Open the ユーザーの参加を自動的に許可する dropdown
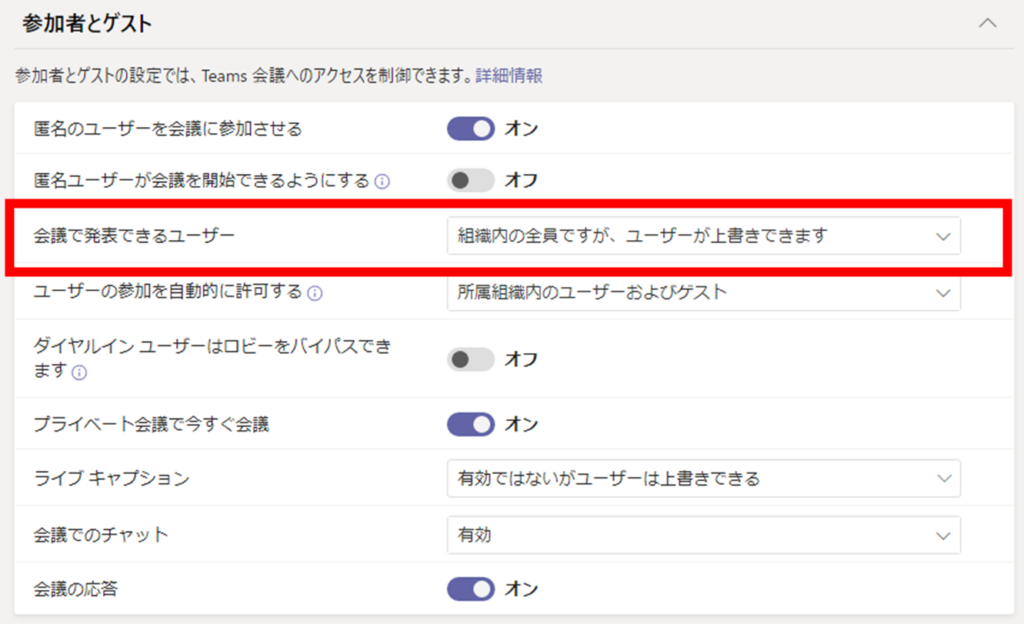This screenshot has width=1024, height=624. pyautogui.click(x=703, y=293)
